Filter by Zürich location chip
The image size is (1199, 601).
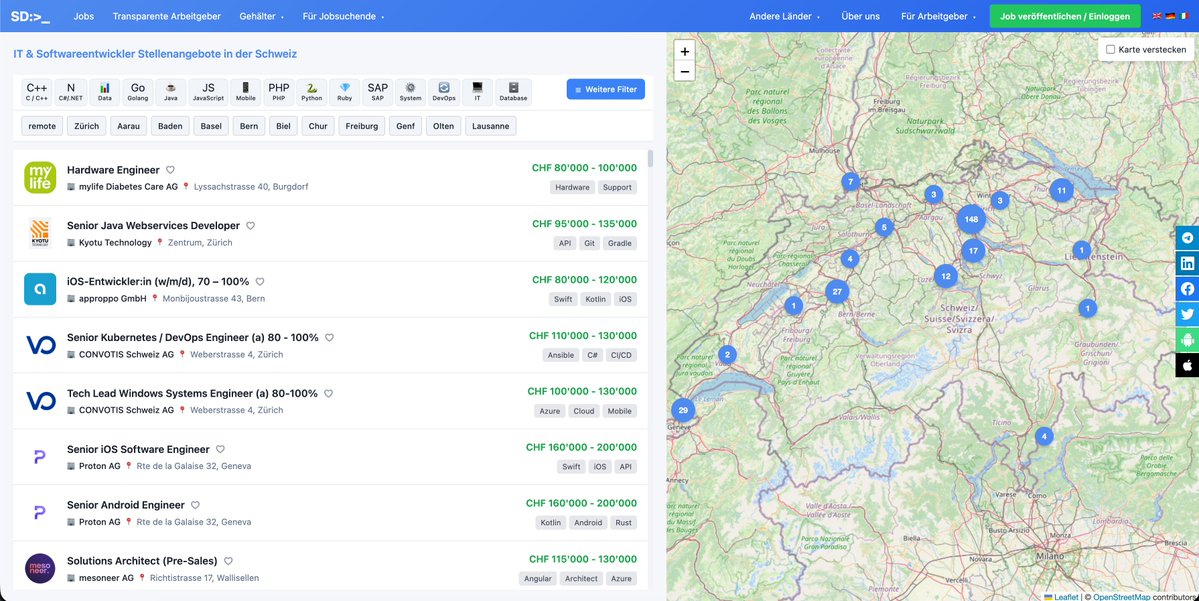click(86, 126)
